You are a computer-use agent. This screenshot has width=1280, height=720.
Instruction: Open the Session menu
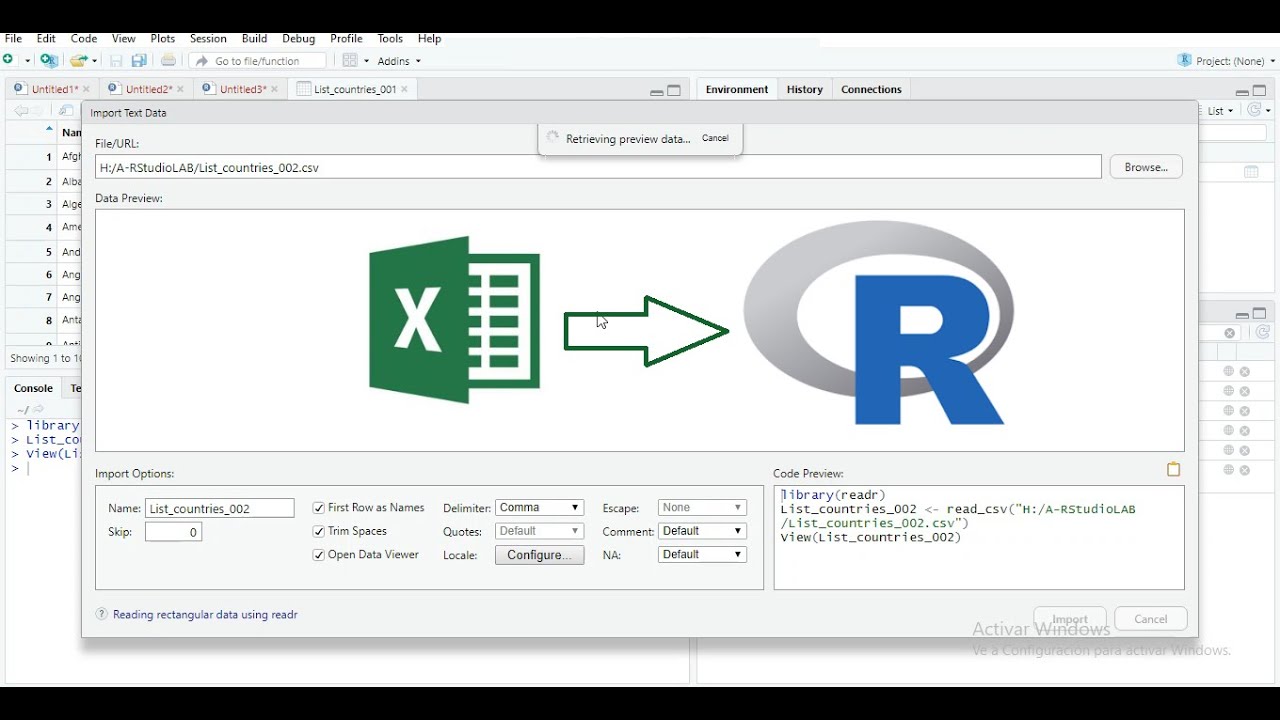pos(208,38)
